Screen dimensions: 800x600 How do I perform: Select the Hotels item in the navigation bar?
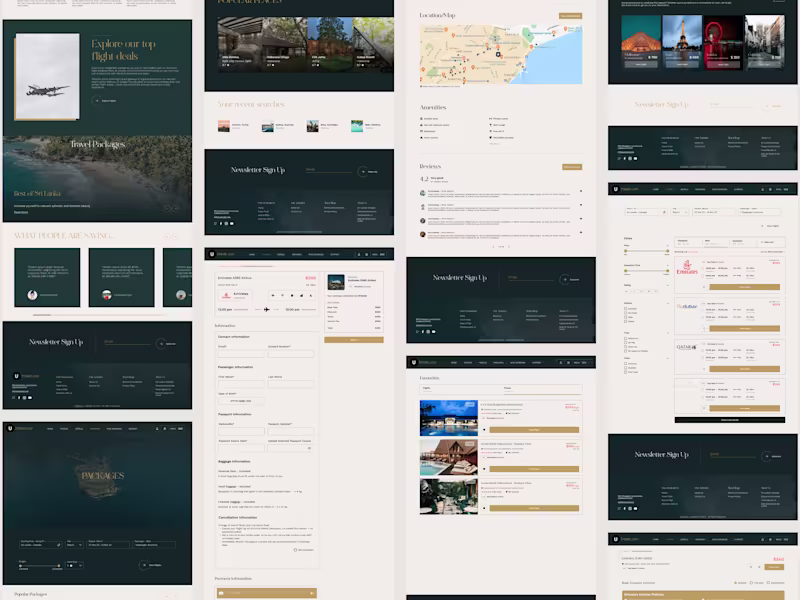[694, 189]
